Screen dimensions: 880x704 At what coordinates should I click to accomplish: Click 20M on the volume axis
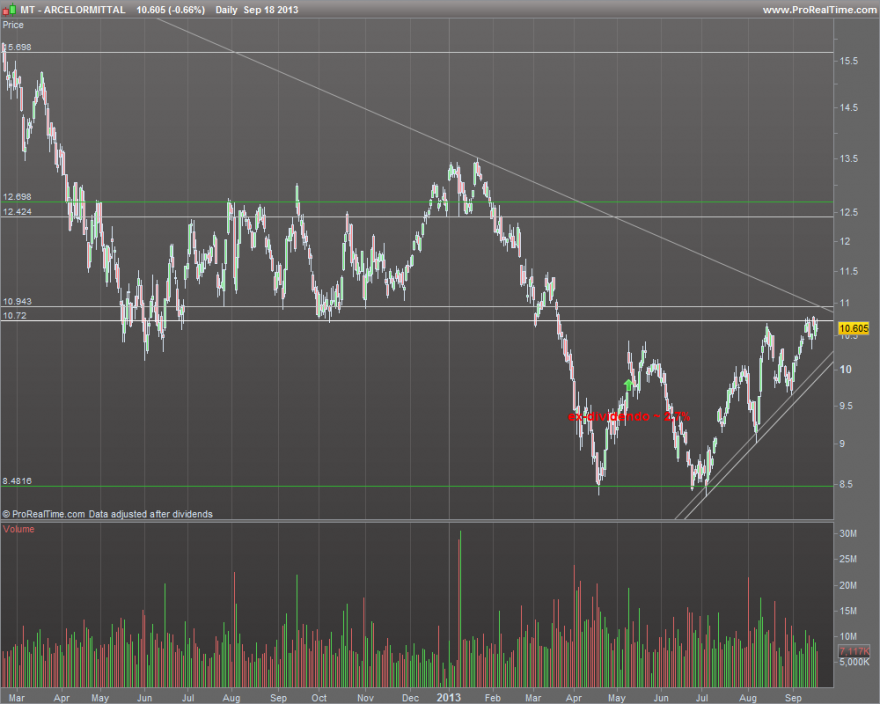pos(848,585)
